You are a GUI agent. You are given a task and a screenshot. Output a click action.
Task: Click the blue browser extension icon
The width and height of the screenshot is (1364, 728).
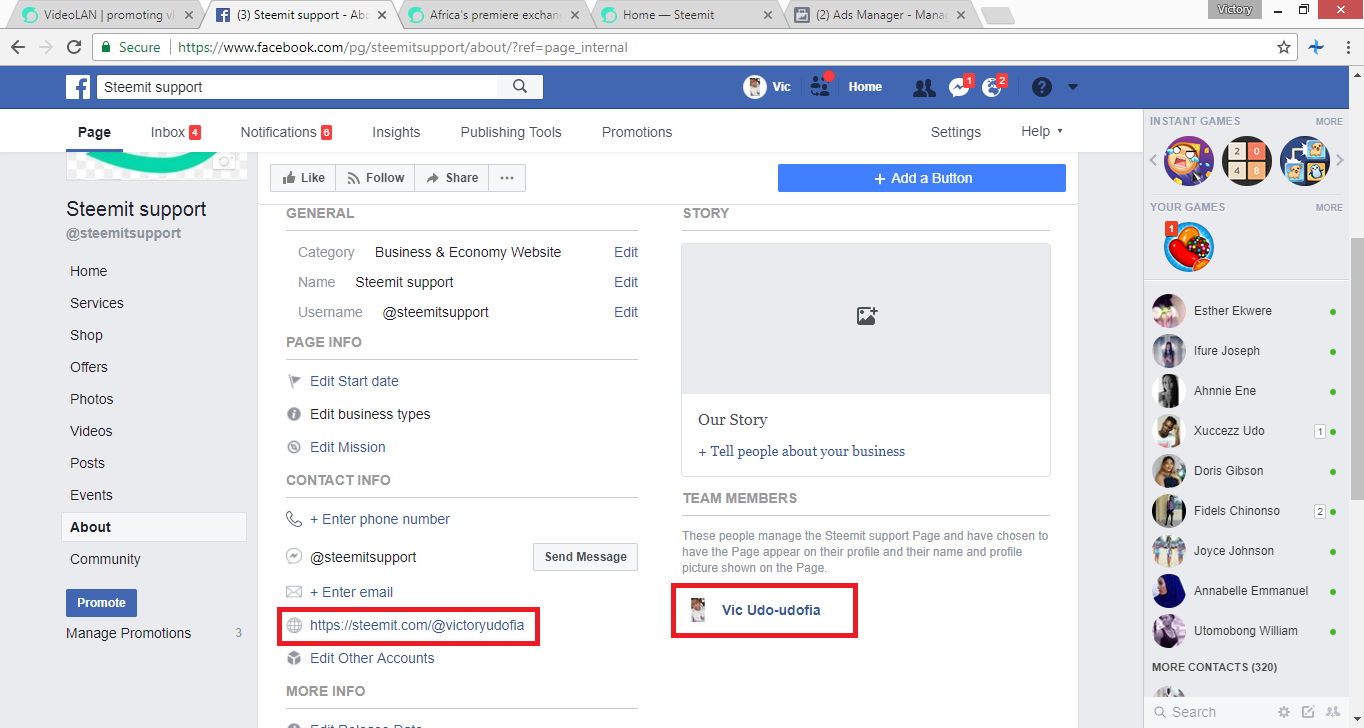pos(1317,47)
